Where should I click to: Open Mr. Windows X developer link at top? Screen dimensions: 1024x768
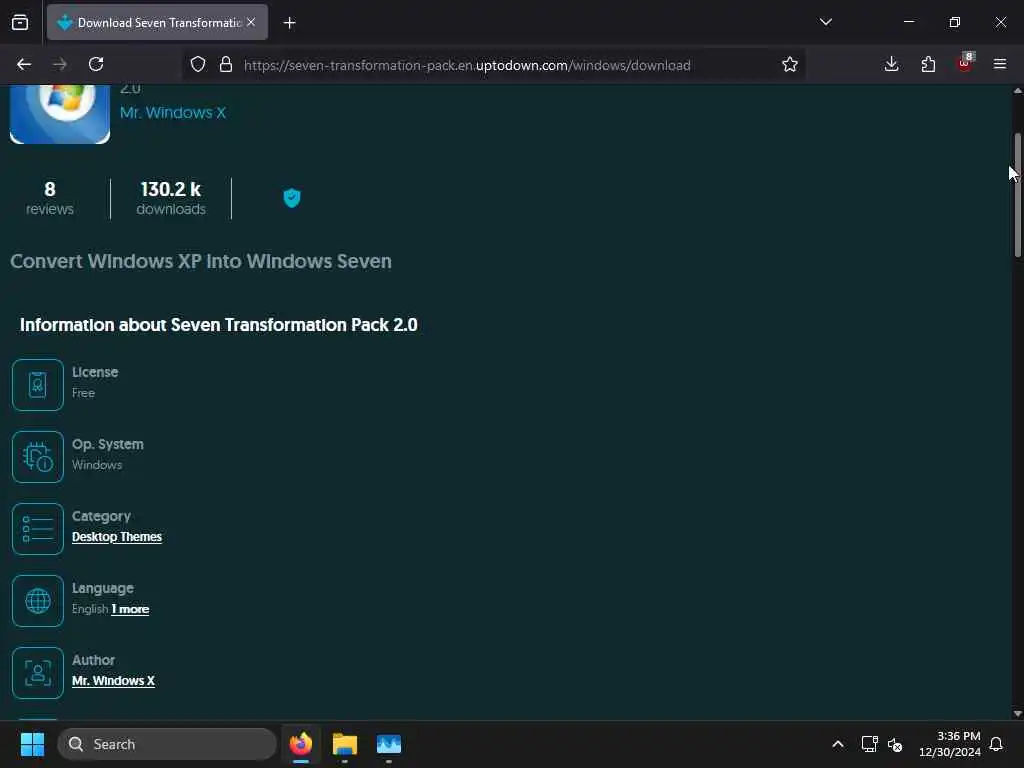pyautogui.click(x=173, y=112)
